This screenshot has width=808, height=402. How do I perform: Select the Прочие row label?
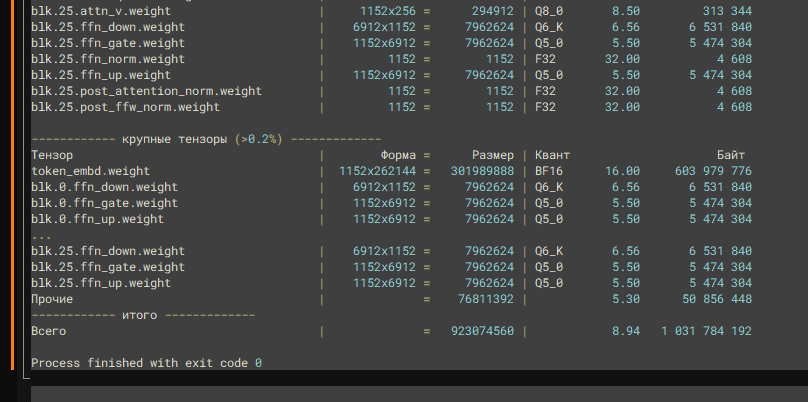52,299
